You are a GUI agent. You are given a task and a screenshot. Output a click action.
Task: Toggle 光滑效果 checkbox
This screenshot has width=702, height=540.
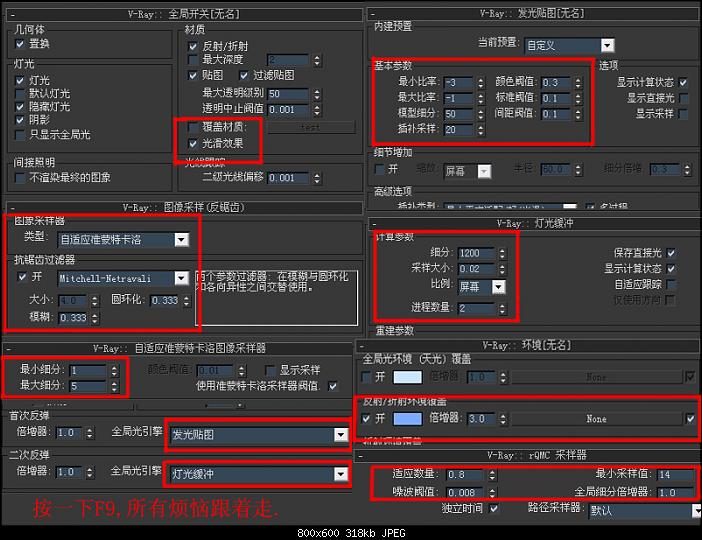tap(193, 143)
